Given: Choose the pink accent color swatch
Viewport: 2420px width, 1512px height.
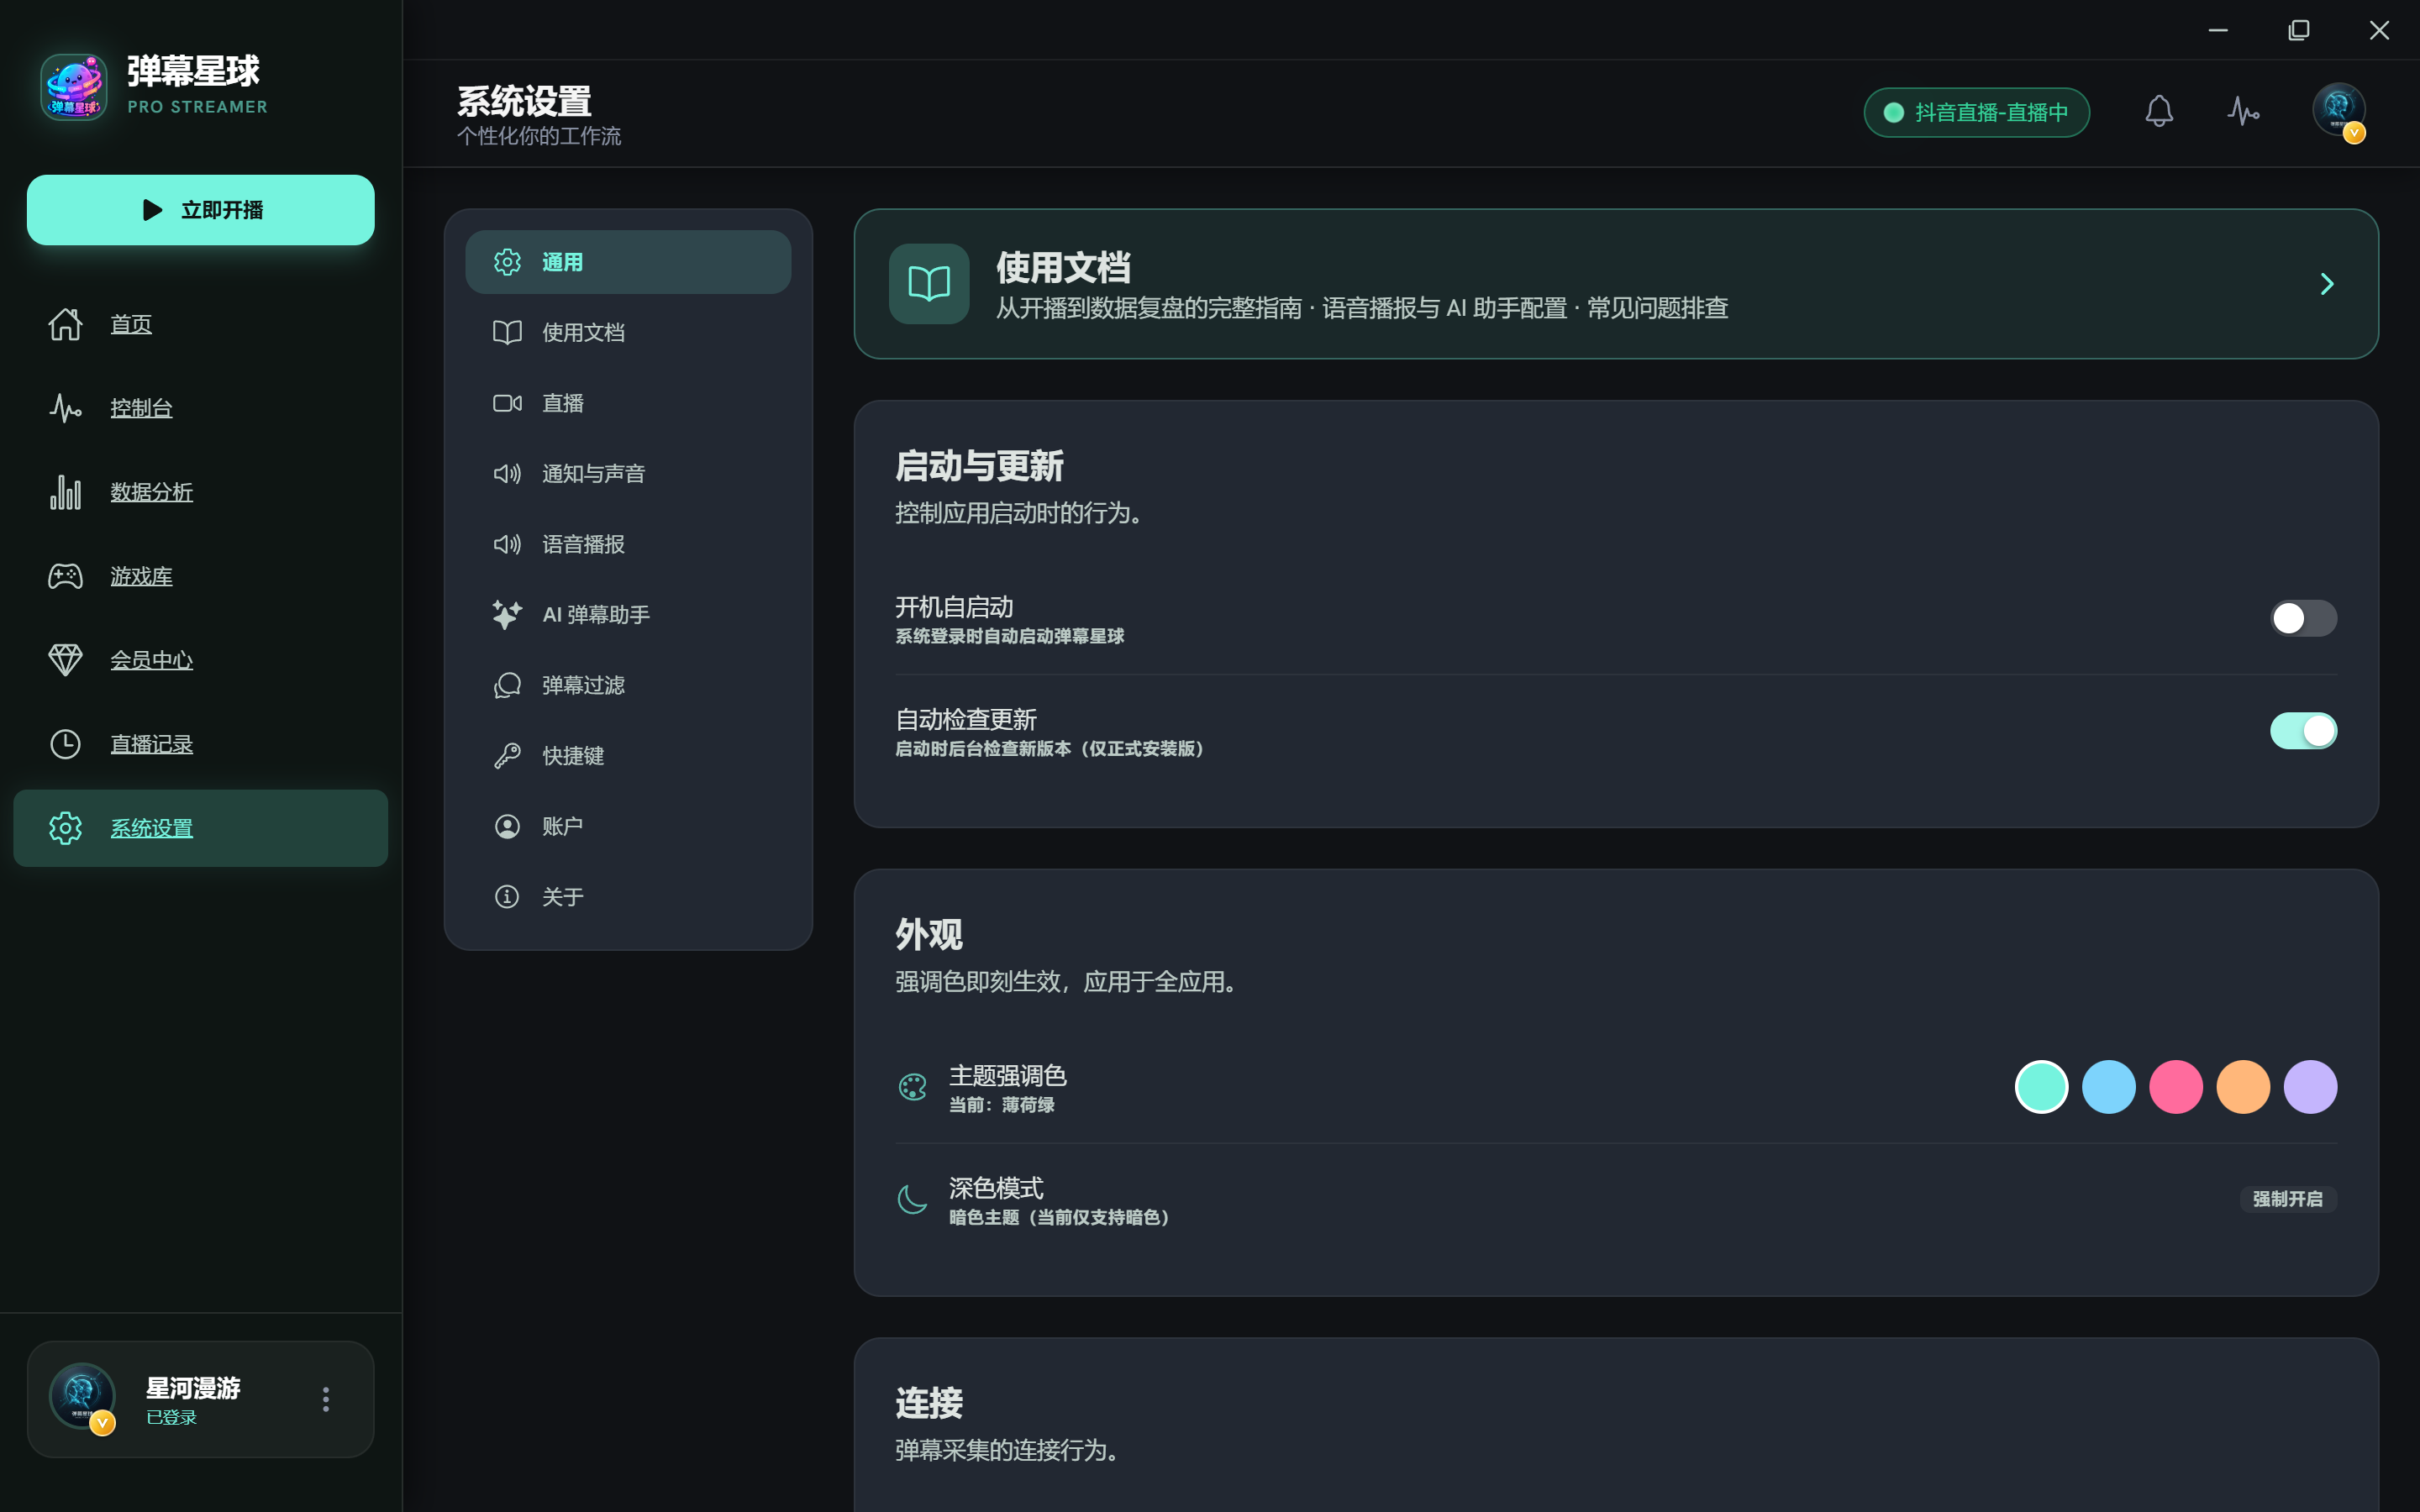Looking at the screenshot, I should 2176,1087.
